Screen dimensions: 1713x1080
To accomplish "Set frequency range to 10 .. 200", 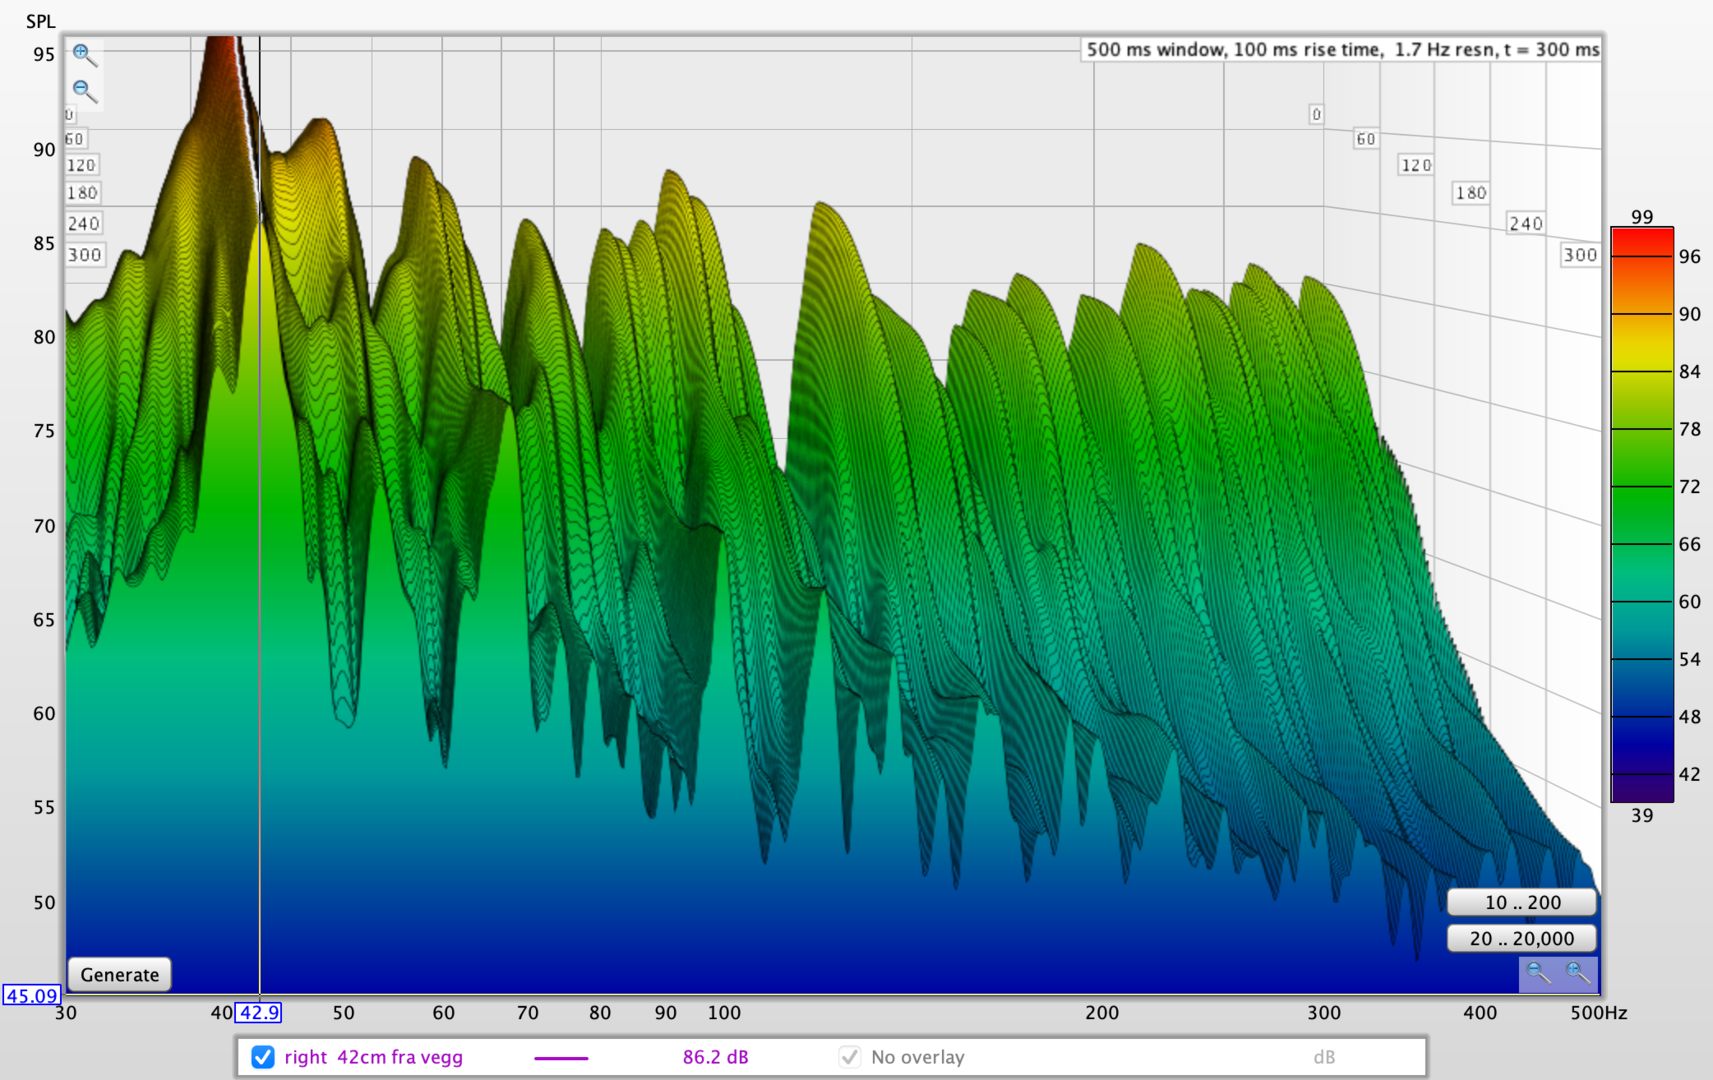I will 1522,902.
